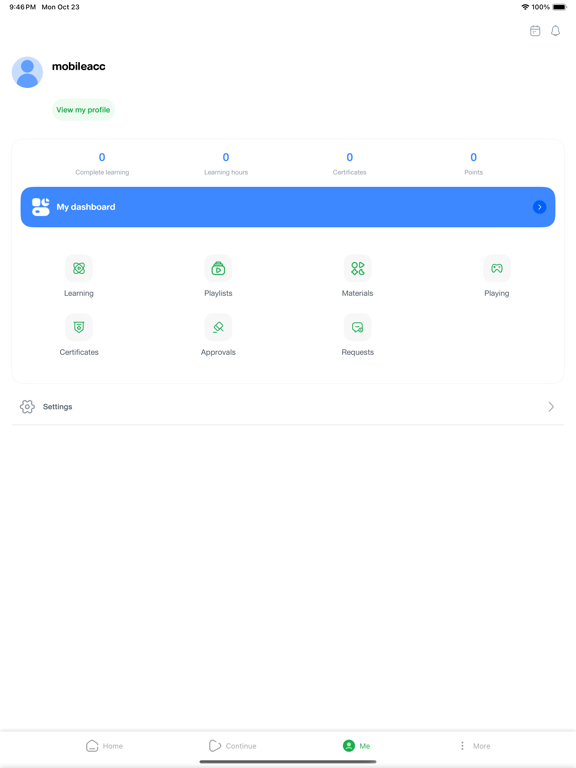Open My dashboard banner
The height and width of the screenshot is (768, 576).
(x=288, y=207)
